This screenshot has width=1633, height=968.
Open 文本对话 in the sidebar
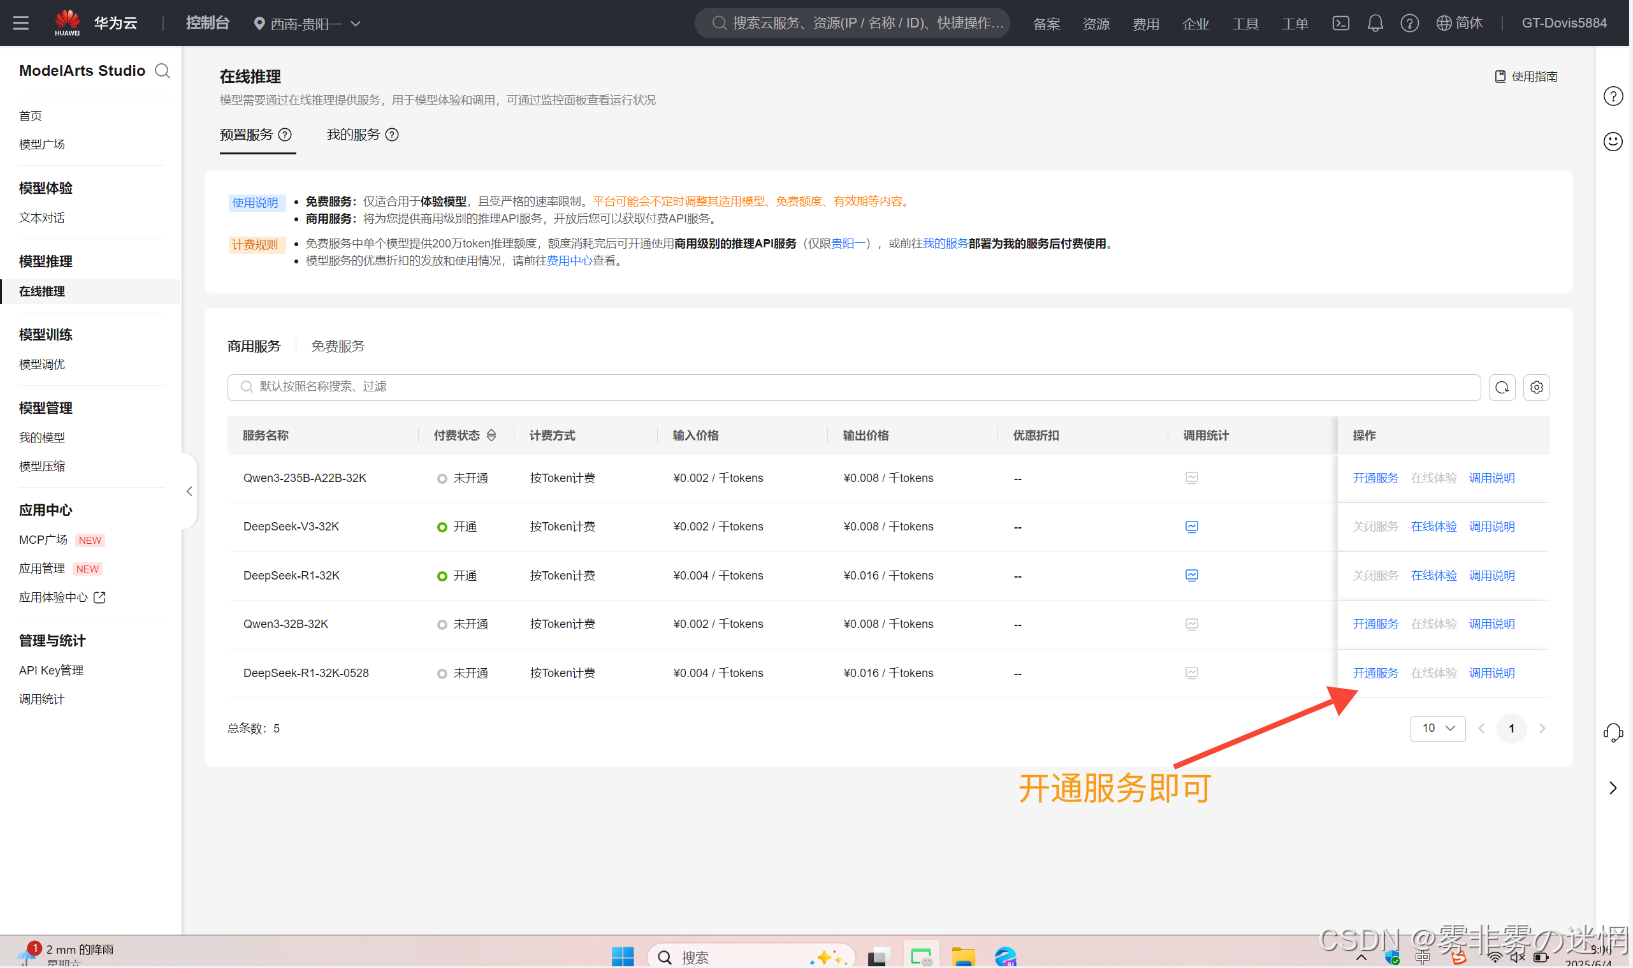(42, 218)
